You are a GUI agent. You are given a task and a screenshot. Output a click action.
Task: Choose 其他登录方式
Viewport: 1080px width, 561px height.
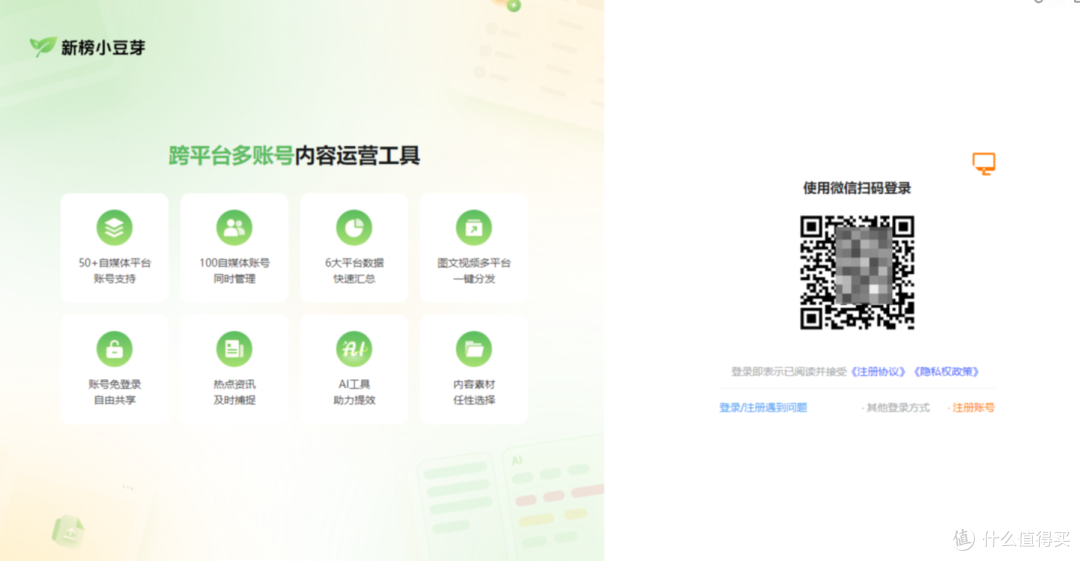tap(896, 407)
